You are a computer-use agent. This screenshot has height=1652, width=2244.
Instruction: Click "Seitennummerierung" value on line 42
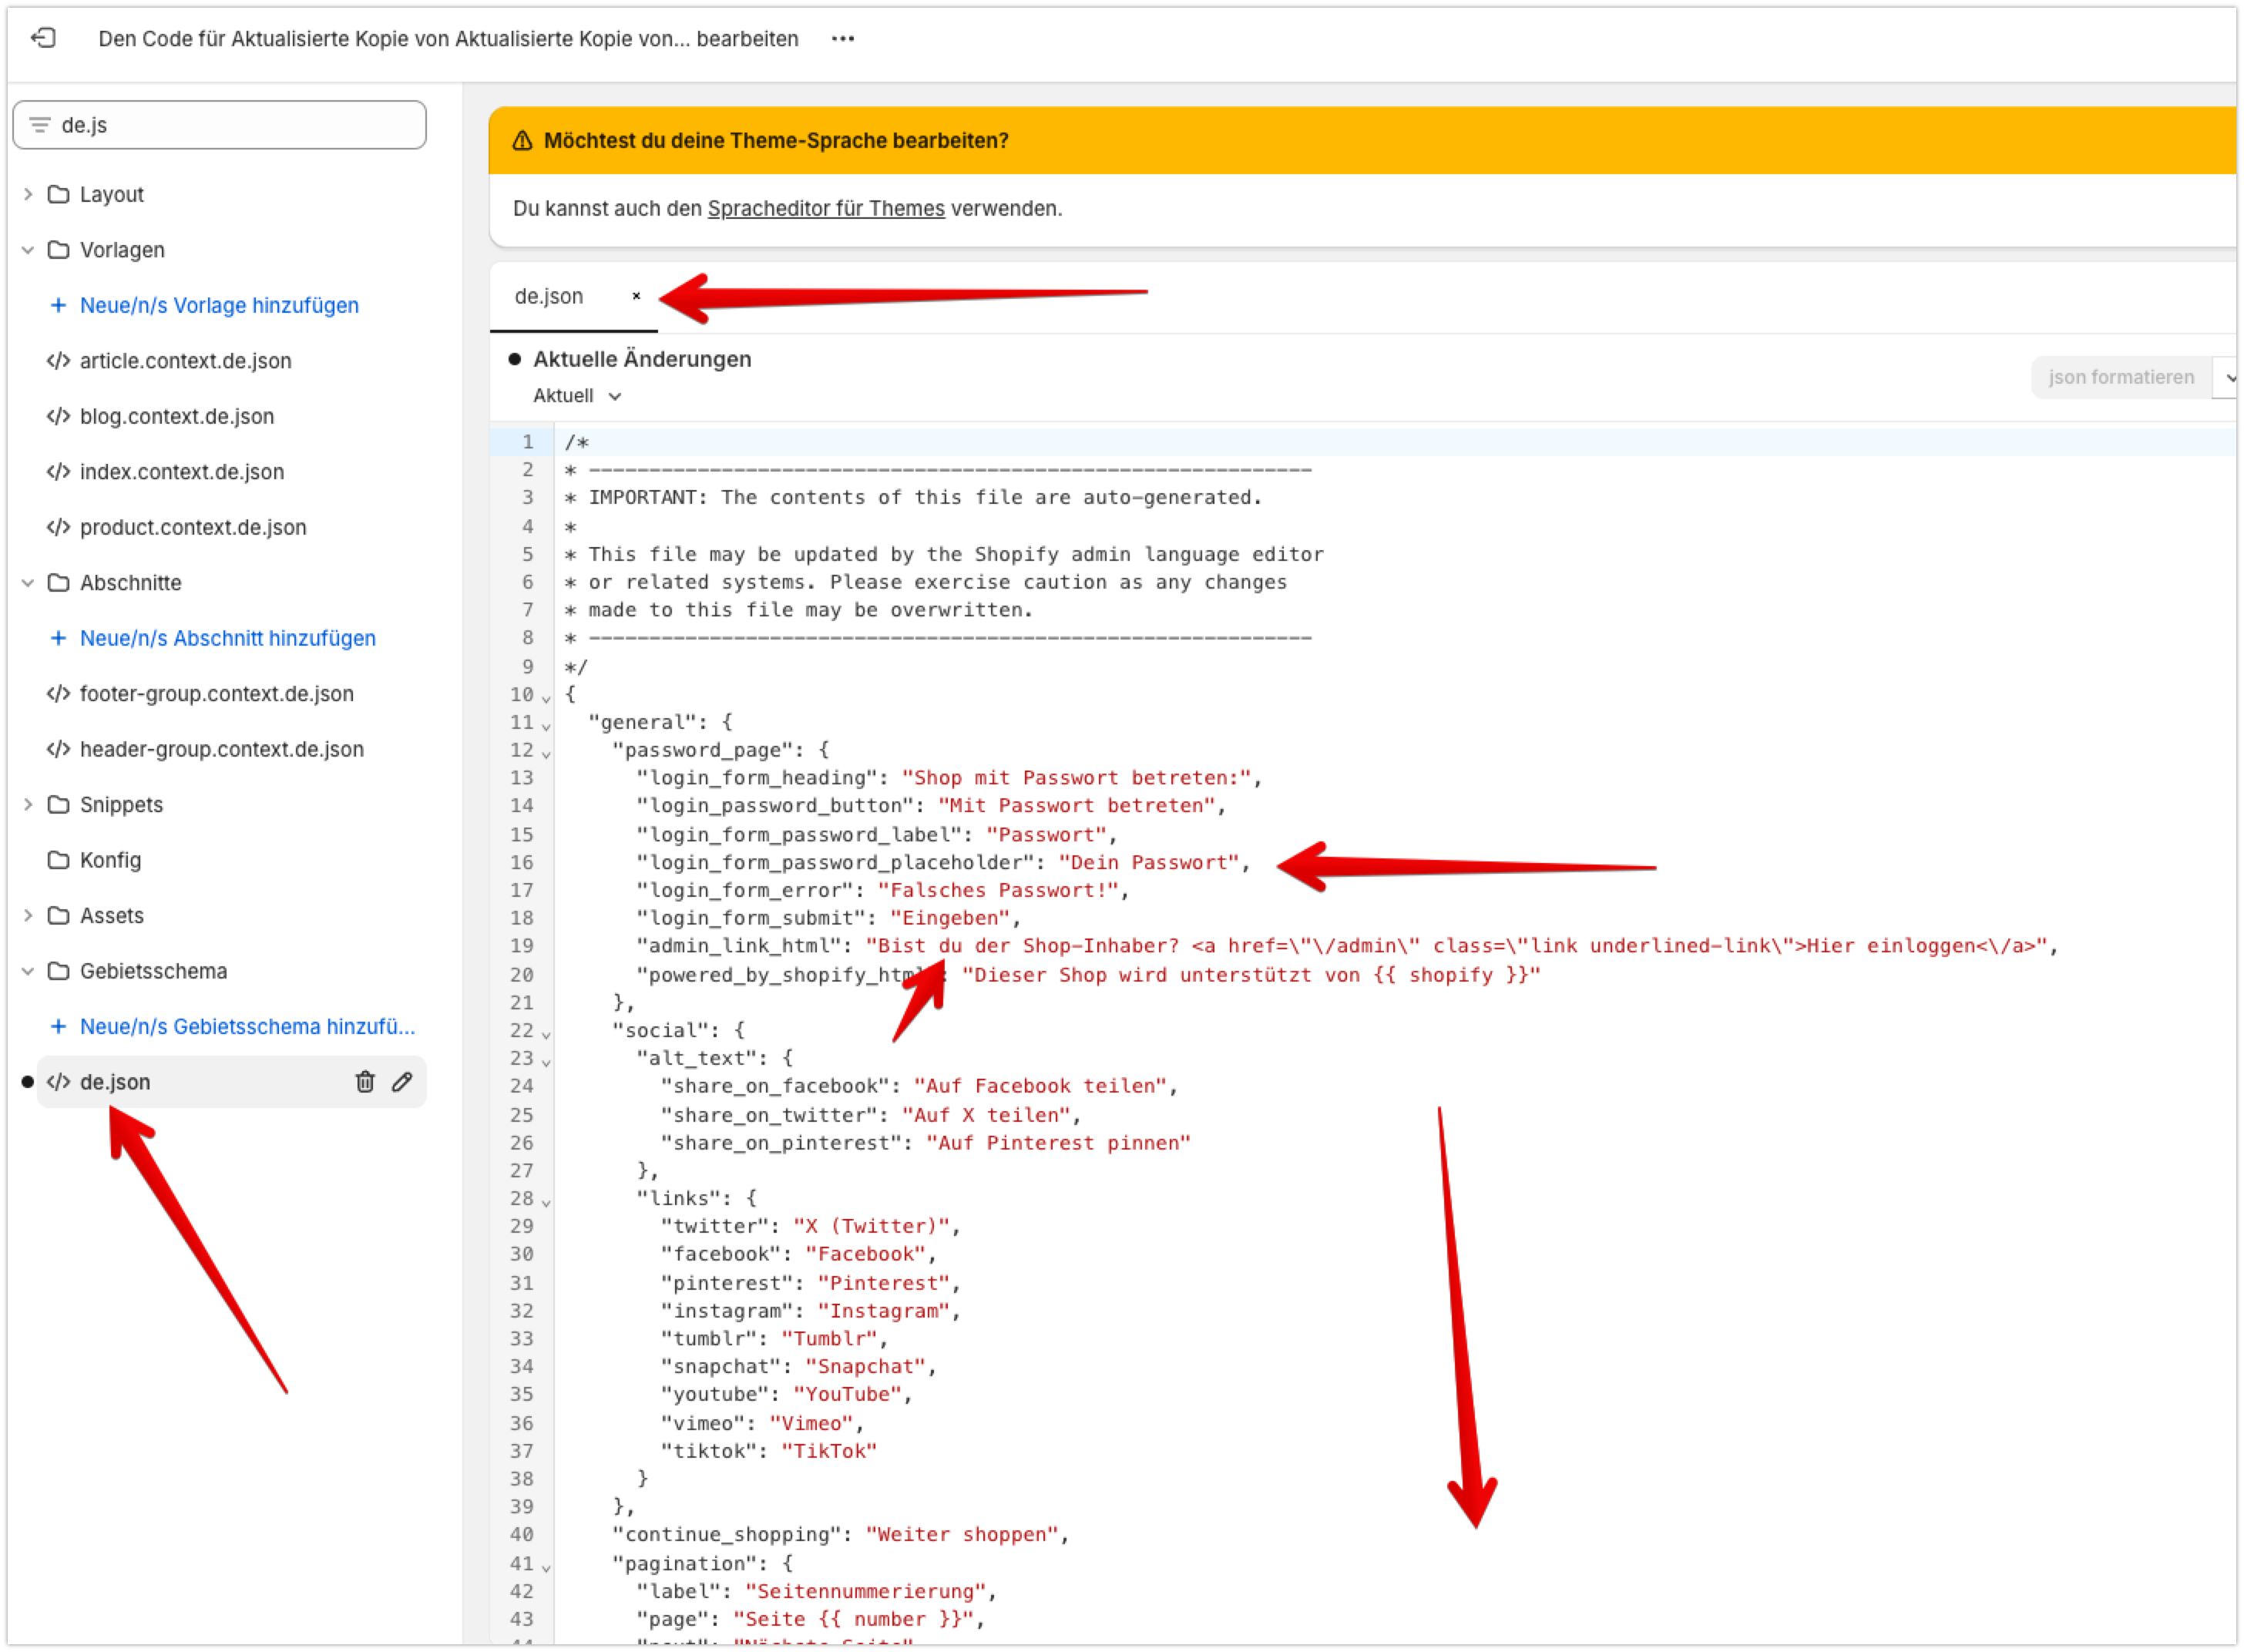(x=865, y=1590)
